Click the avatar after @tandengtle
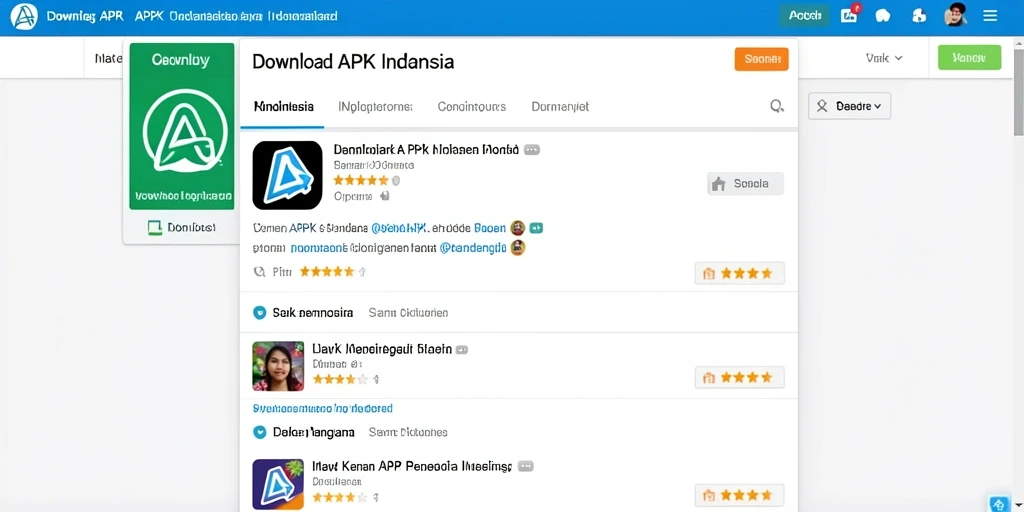 tap(518, 248)
